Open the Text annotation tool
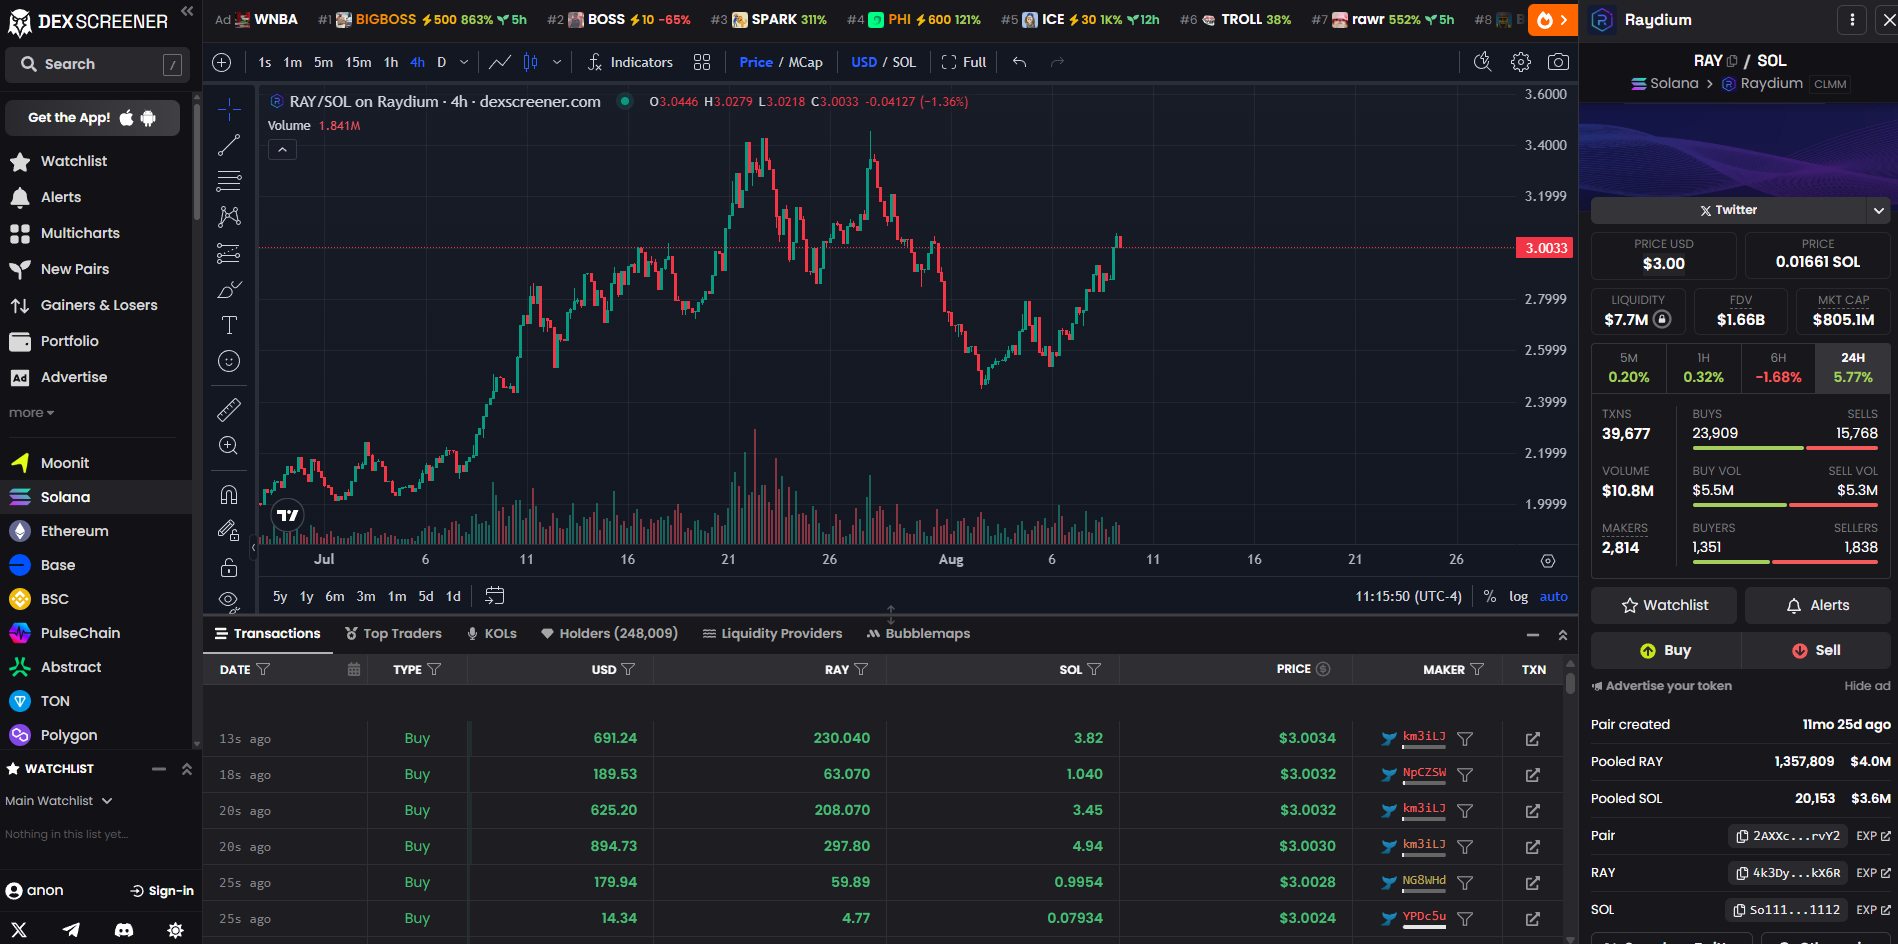This screenshot has height=944, width=1898. (x=229, y=324)
